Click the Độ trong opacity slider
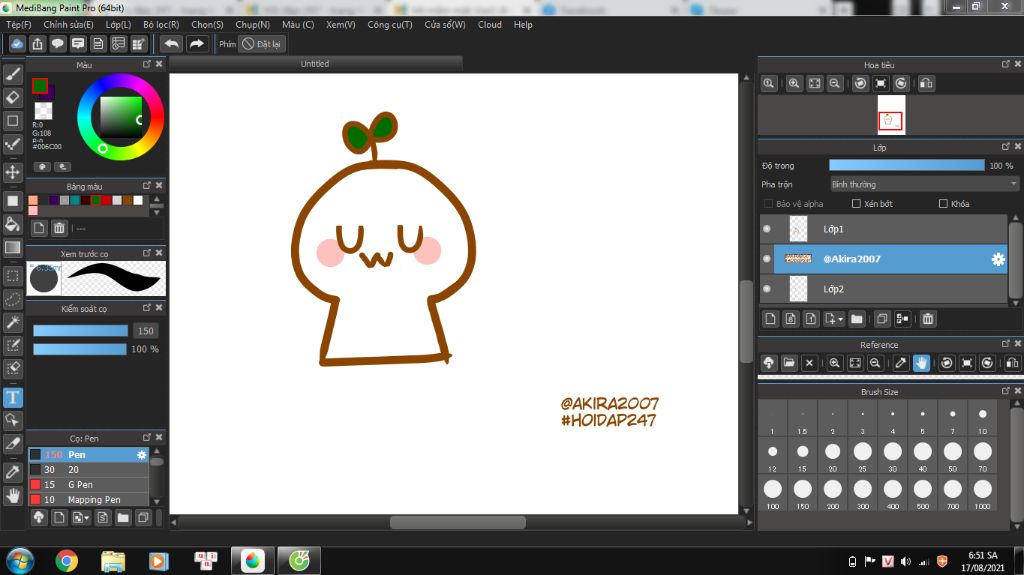This screenshot has width=1024, height=575. [906, 165]
